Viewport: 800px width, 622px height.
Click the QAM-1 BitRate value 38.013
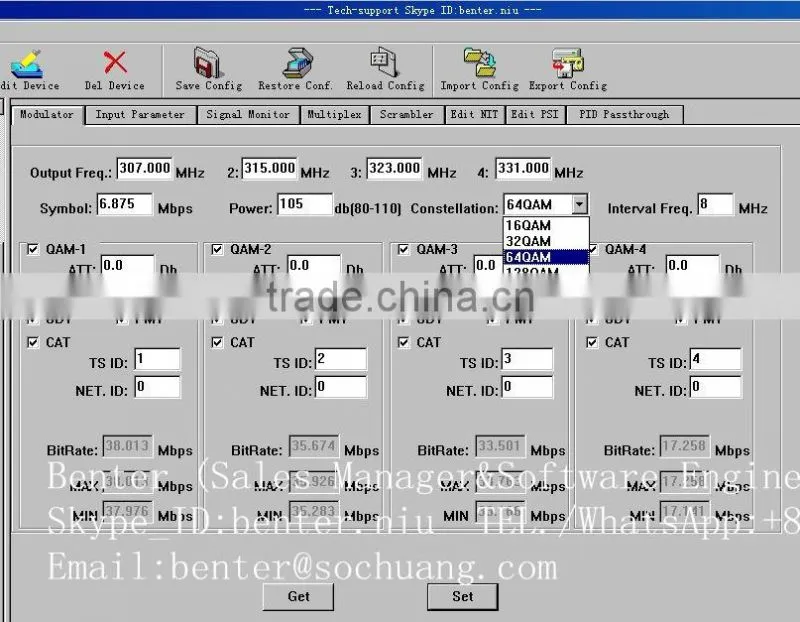128,446
